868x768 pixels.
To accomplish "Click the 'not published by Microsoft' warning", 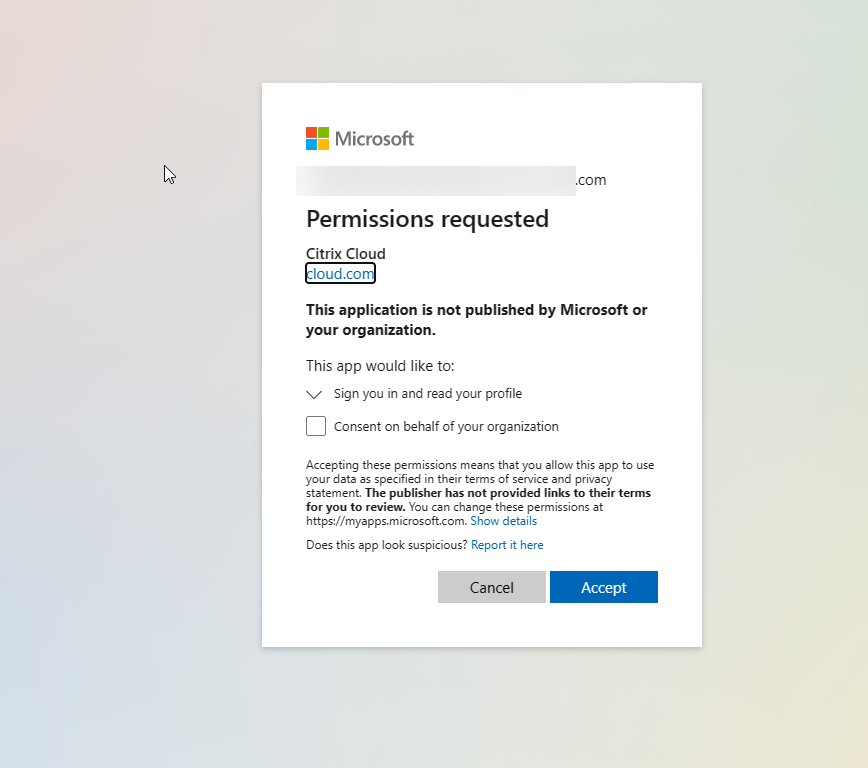I will 476,320.
